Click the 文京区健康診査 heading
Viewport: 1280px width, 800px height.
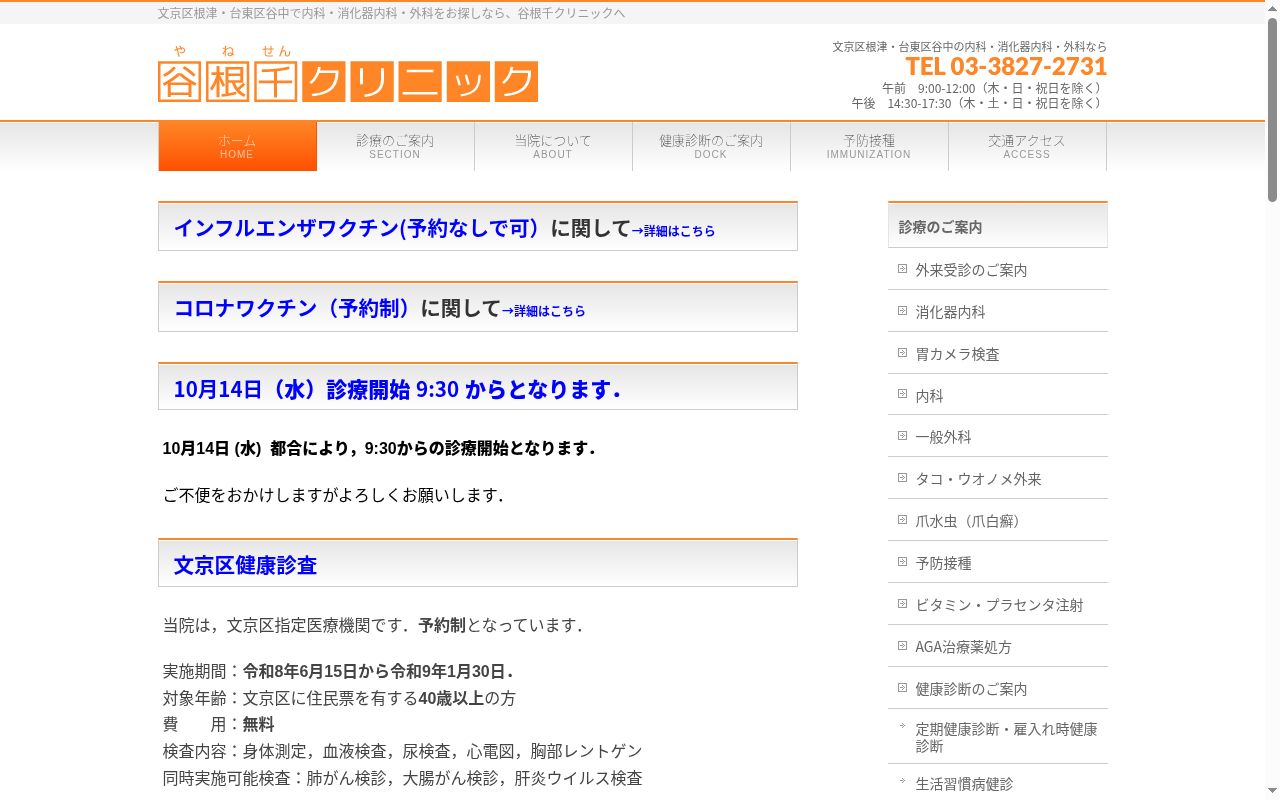tap(245, 565)
